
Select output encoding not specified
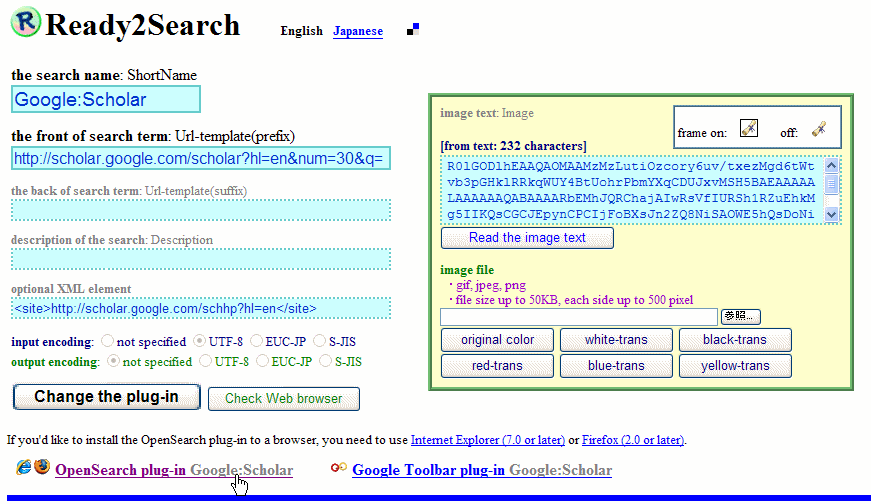113,361
